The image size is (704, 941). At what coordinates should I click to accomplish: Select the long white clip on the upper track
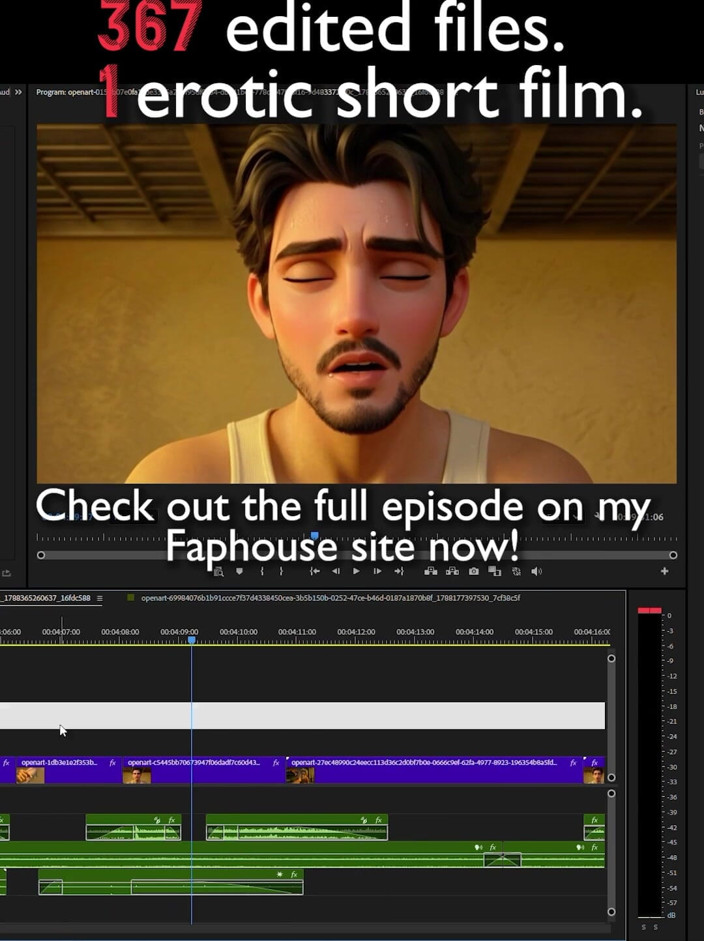point(302,715)
